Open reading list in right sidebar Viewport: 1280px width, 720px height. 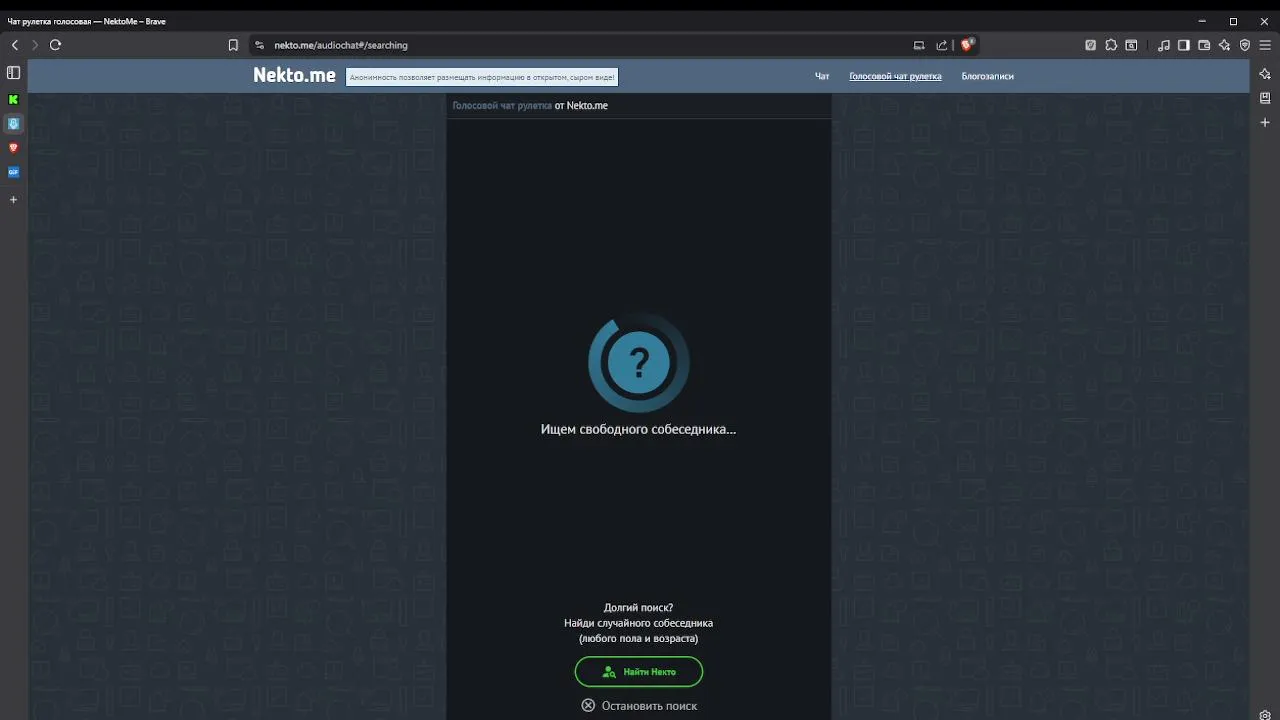click(1265, 98)
